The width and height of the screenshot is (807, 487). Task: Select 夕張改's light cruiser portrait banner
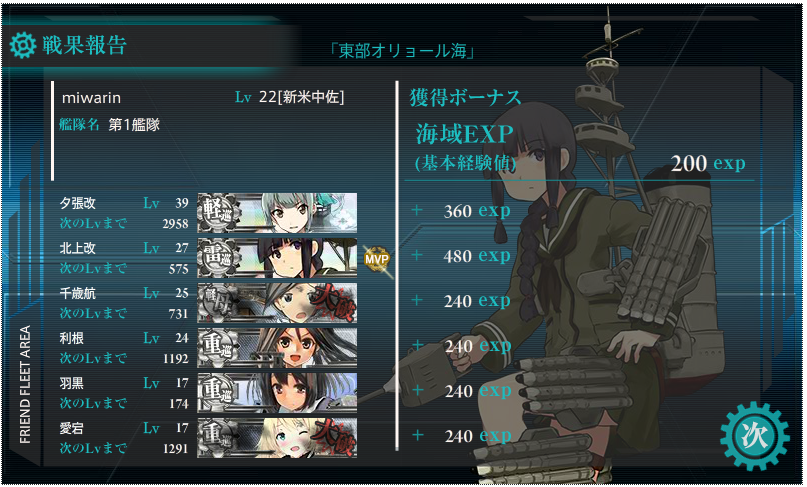[x=277, y=213]
